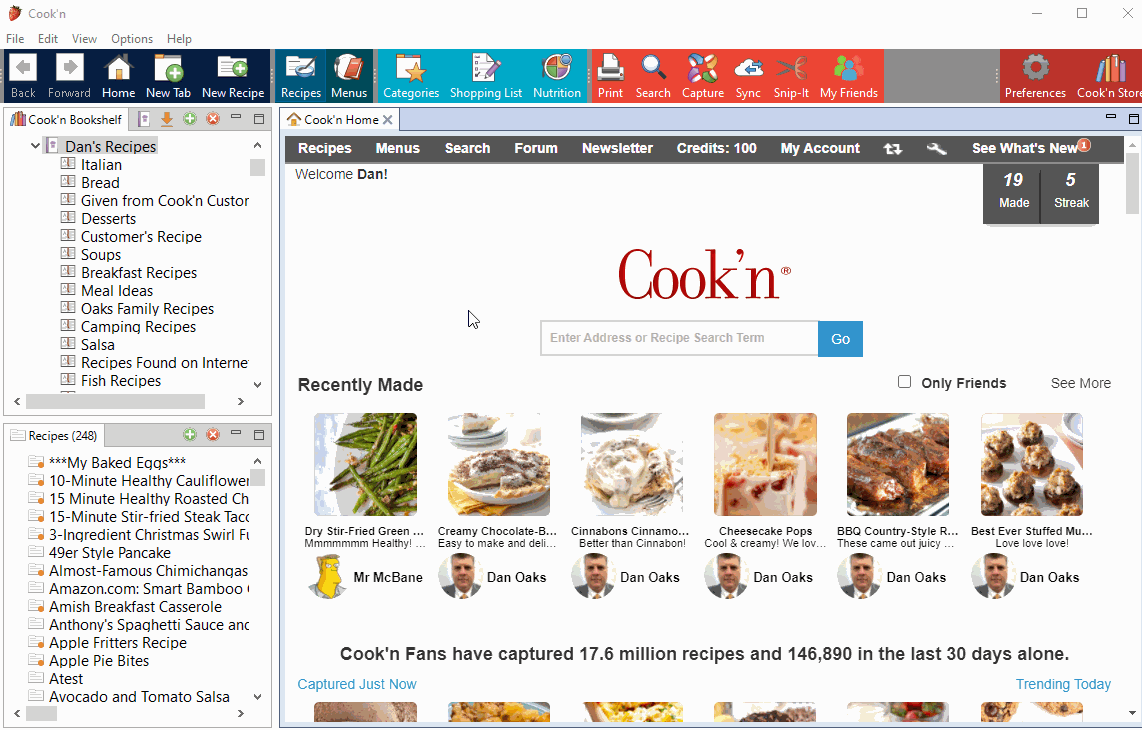This screenshot has width=1142, height=730.
Task: Open the View menu
Action: pos(84,39)
